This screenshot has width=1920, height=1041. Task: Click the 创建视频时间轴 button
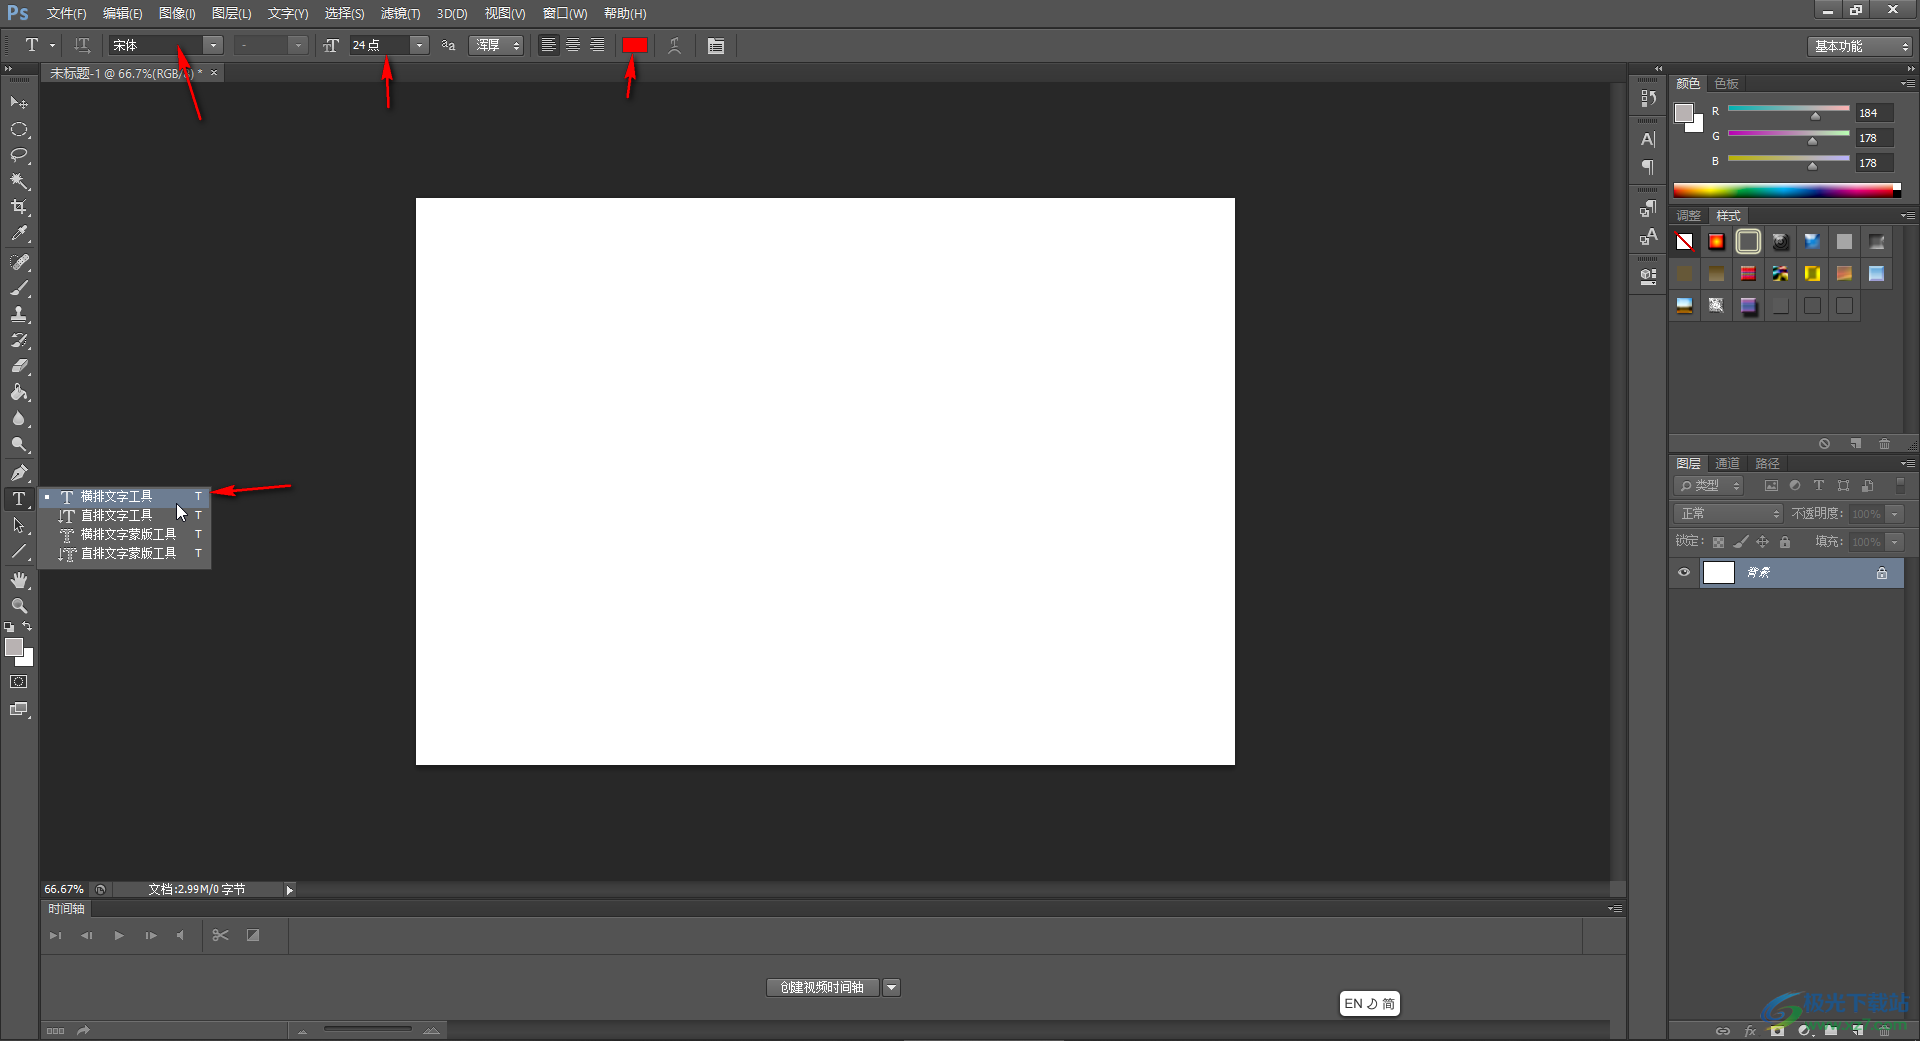[822, 988]
